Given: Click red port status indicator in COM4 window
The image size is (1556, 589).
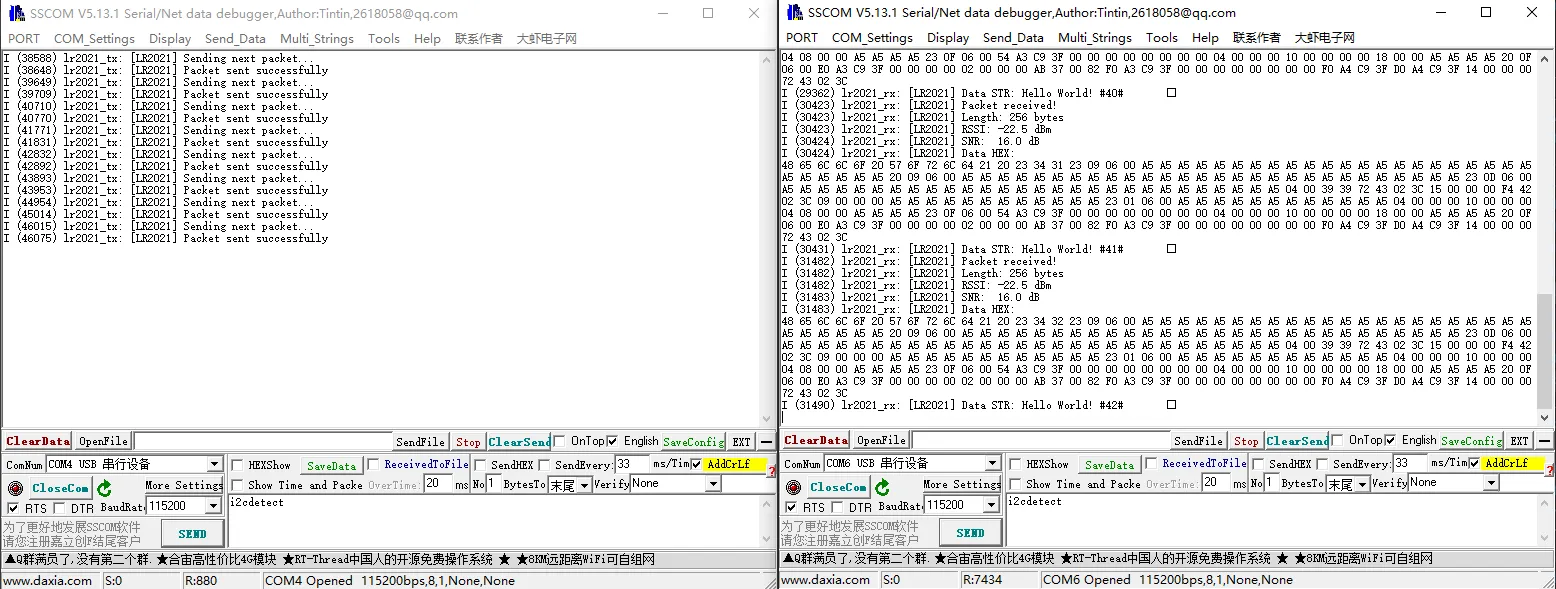Looking at the screenshot, I should (x=15, y=488).
